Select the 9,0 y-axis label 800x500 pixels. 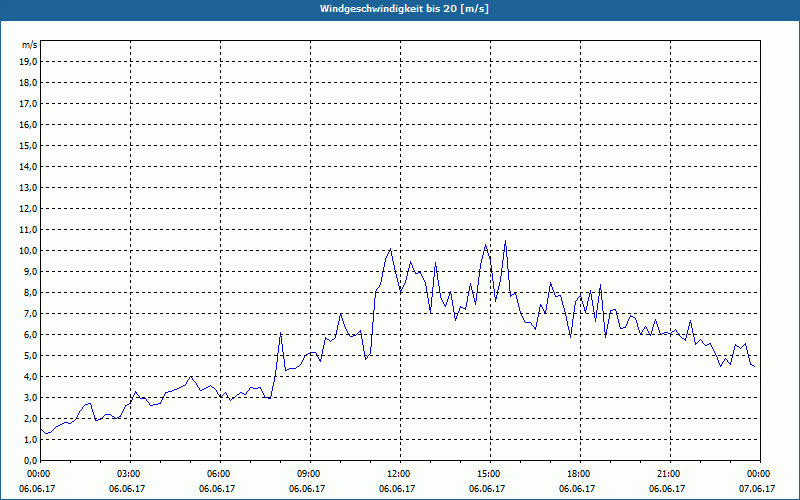coord(30,271)
